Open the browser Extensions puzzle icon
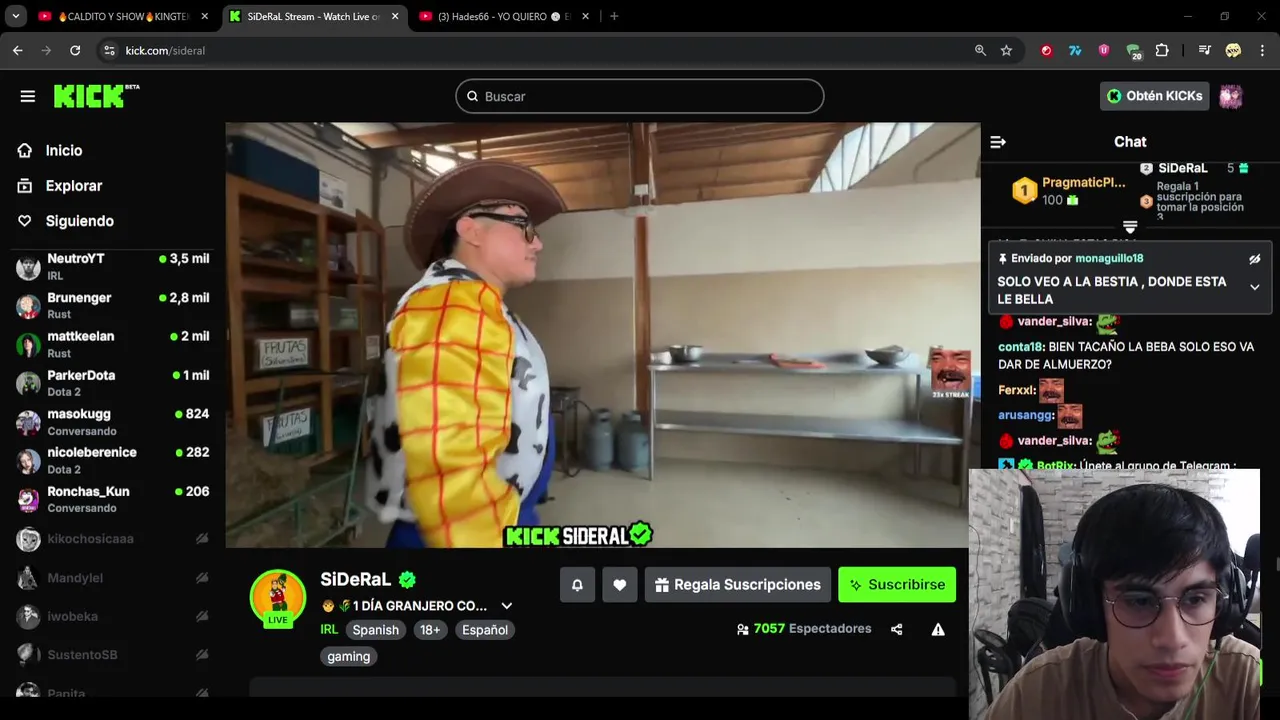The height and width of the screenshot is (720, 1280). pos(1162,50)
